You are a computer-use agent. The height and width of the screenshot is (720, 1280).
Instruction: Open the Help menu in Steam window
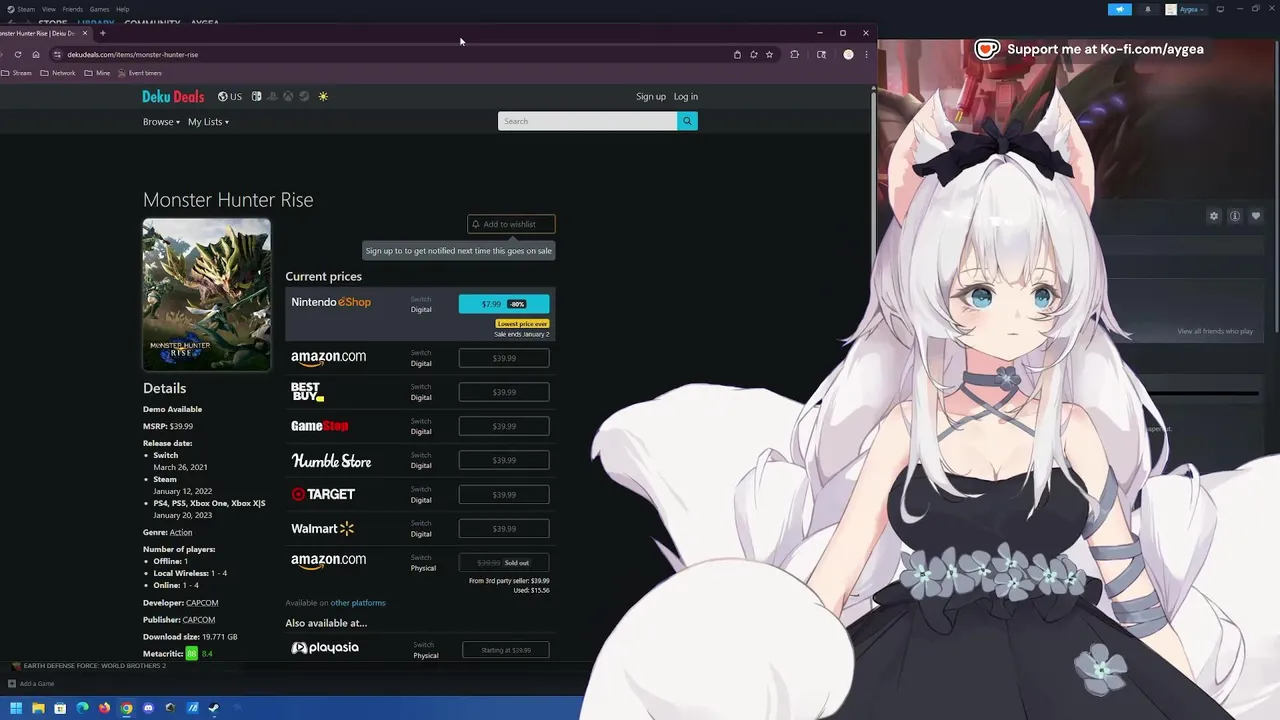(x=122, y=9)
